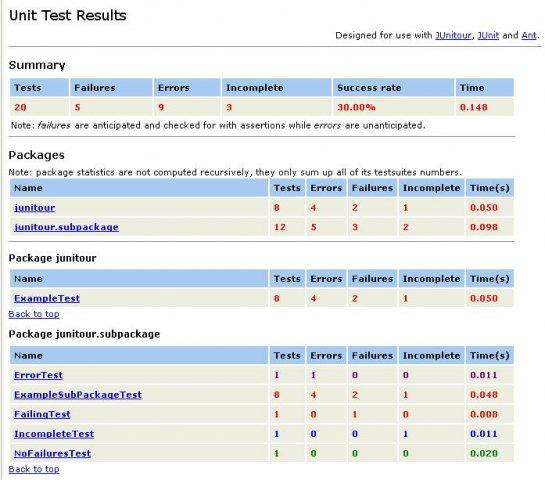Open the ExampleTest link
The height and width of the screenshot is (480, 545).
tap(47, 298)
